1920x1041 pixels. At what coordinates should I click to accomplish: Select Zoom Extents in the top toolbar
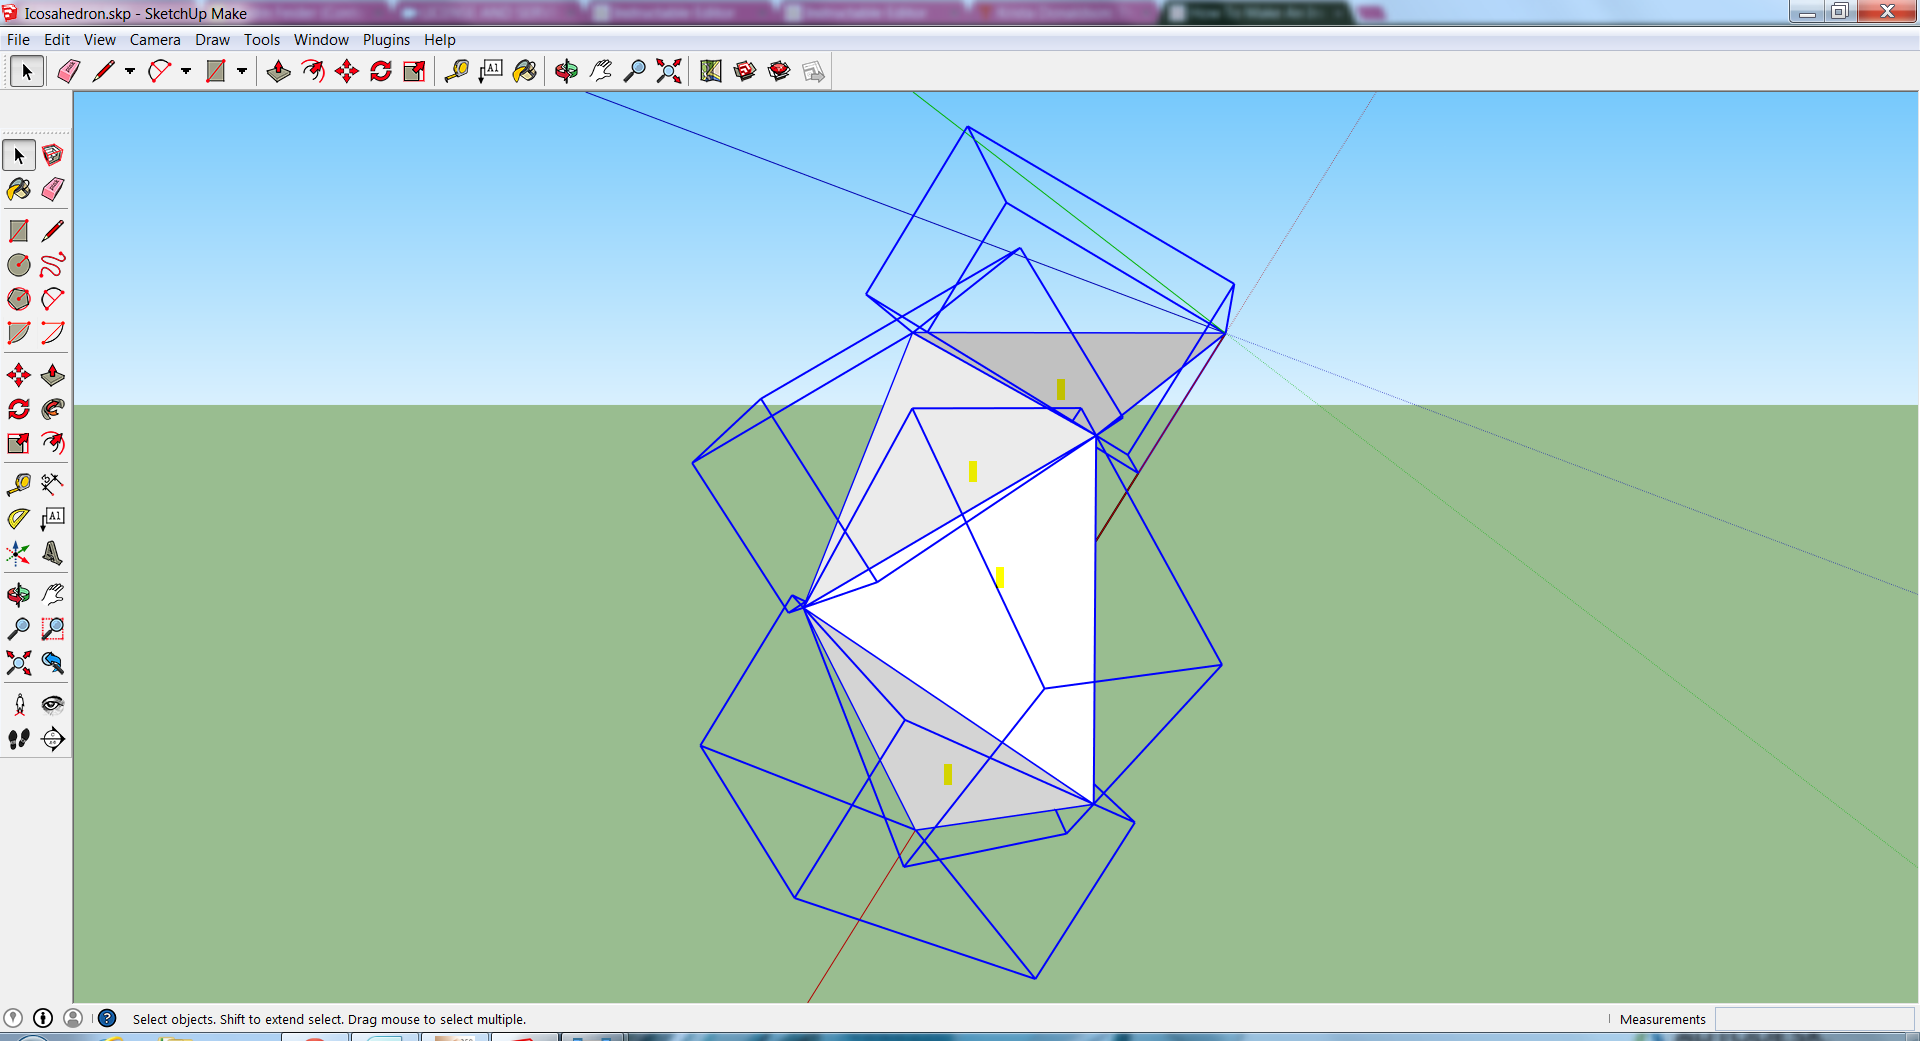tap(669, 71)
